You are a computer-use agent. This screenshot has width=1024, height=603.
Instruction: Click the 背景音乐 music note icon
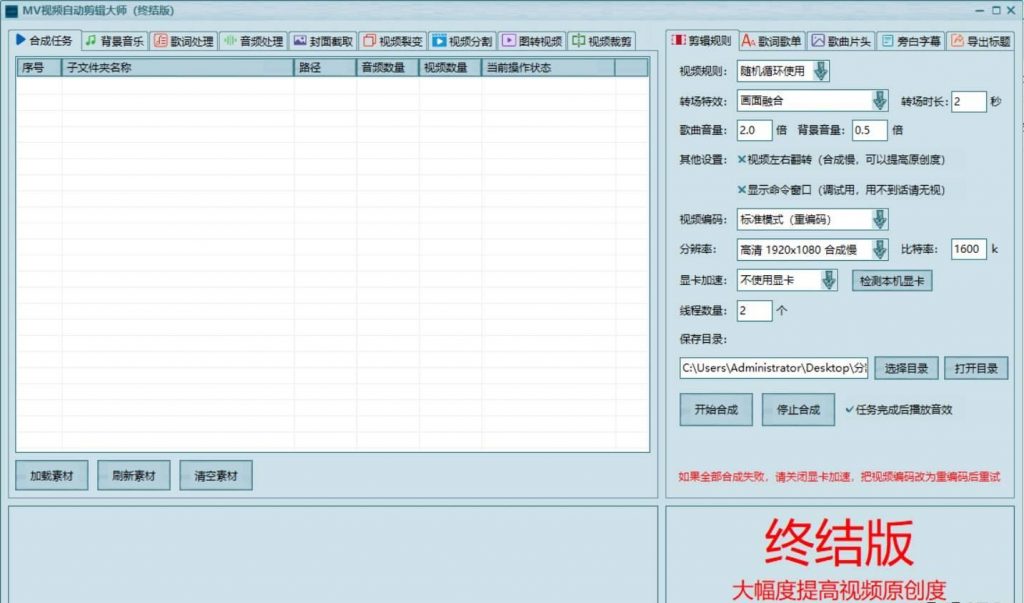[90, 41]
